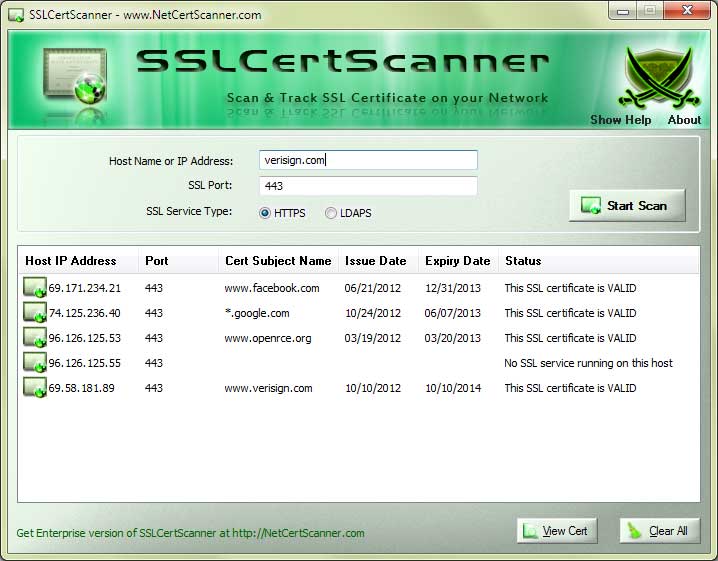
Task: Select the www.facebook.com subject name
Action: click(272, 288)
